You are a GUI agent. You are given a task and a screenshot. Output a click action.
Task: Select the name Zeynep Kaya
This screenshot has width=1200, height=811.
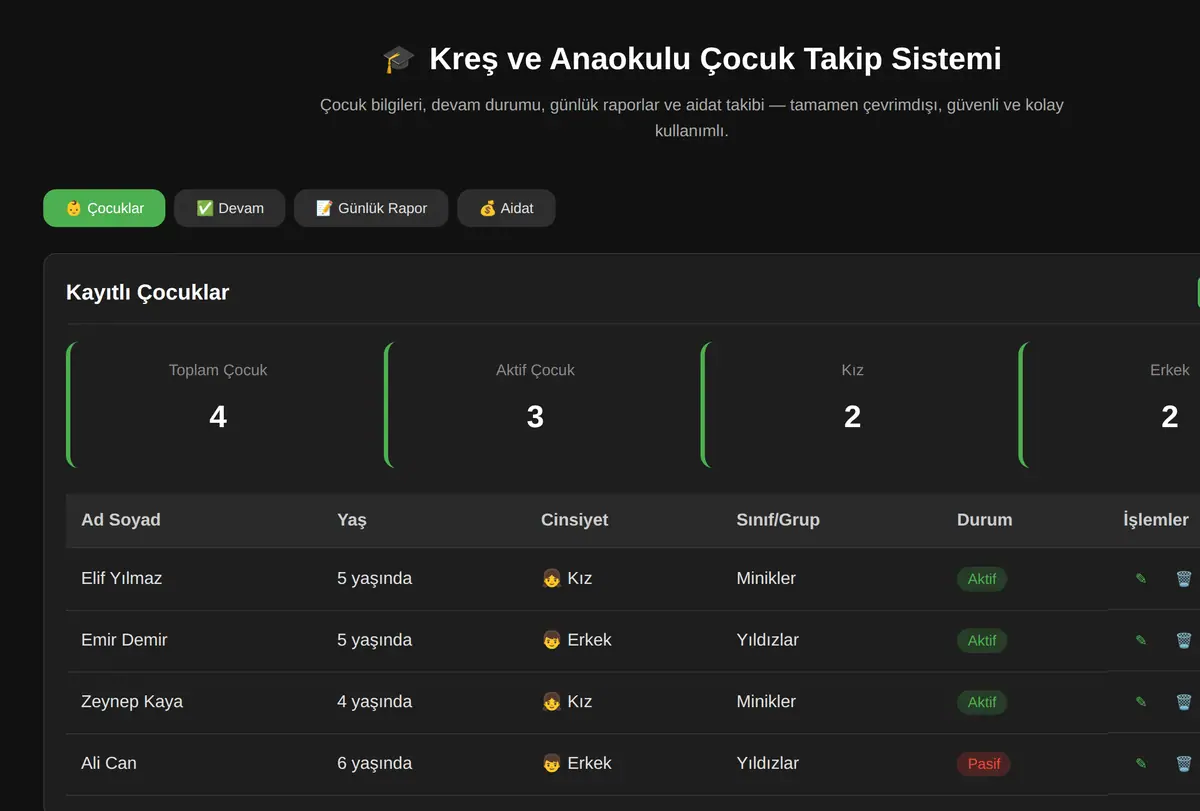tap(132, 702)
